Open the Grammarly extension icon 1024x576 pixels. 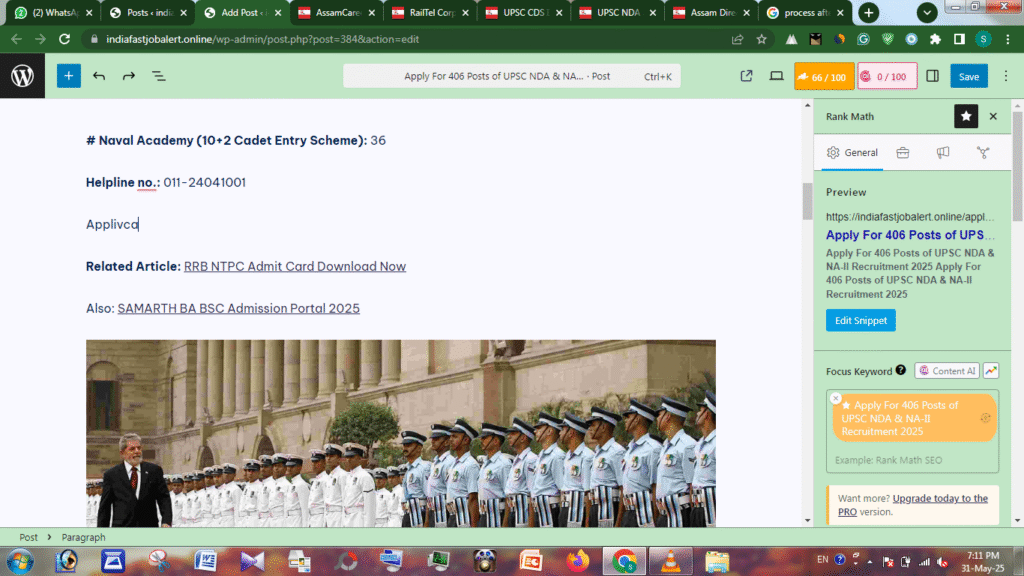point(863,39)
